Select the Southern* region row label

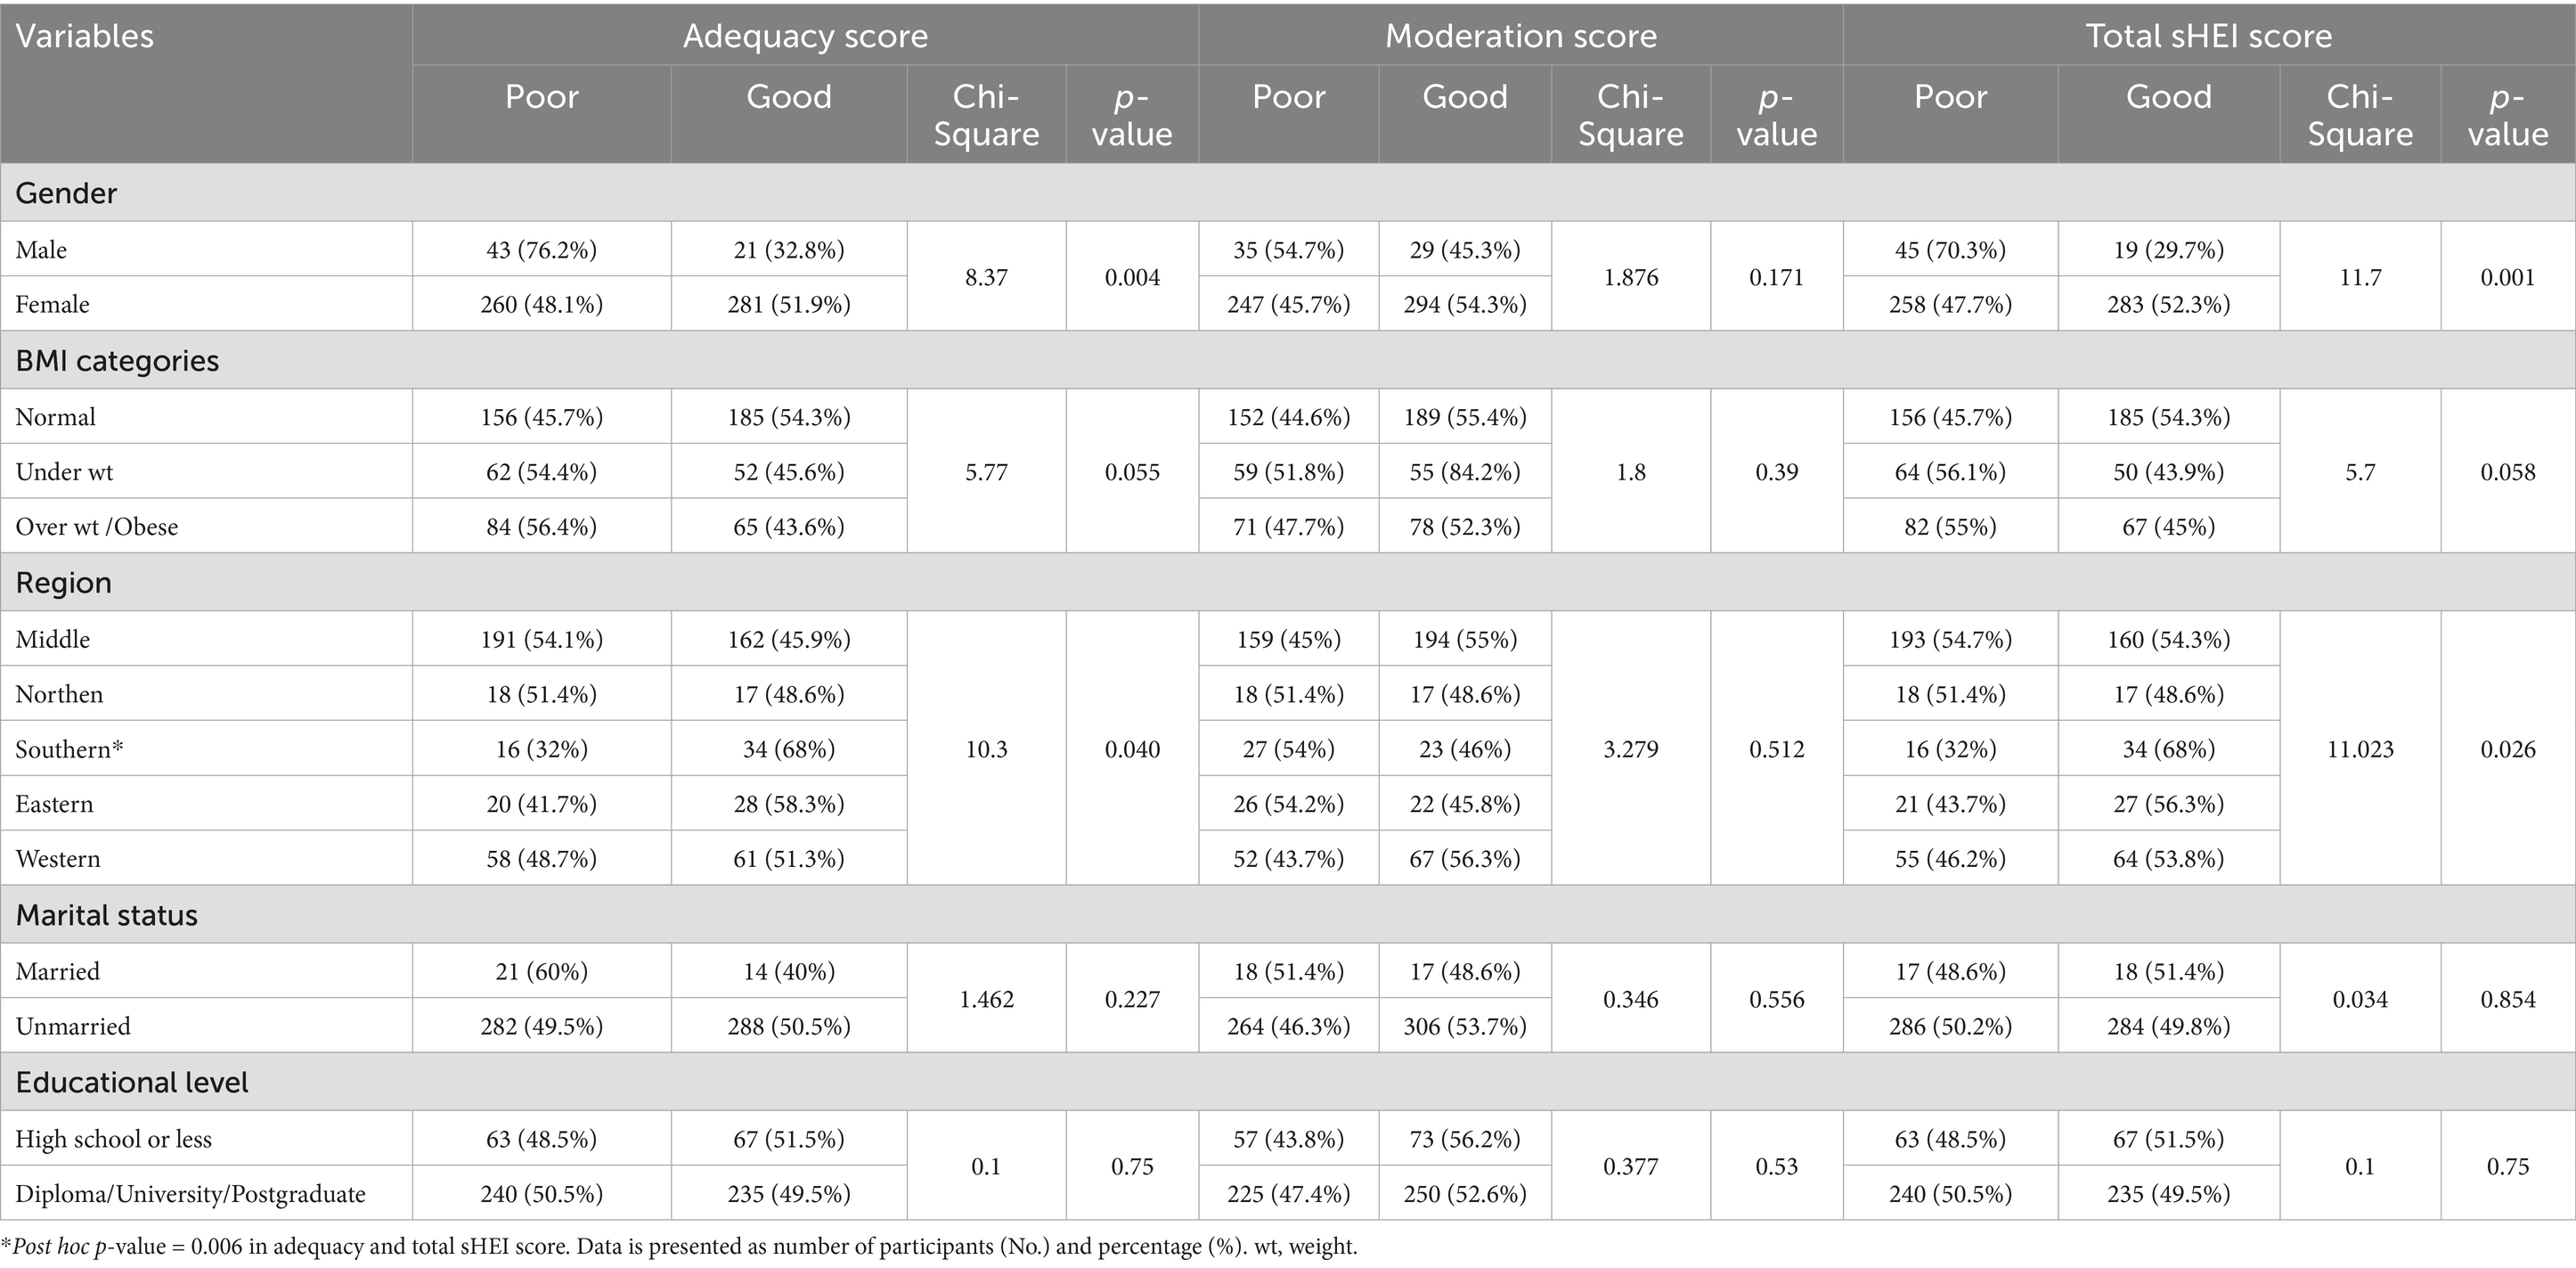coord(69,749)
